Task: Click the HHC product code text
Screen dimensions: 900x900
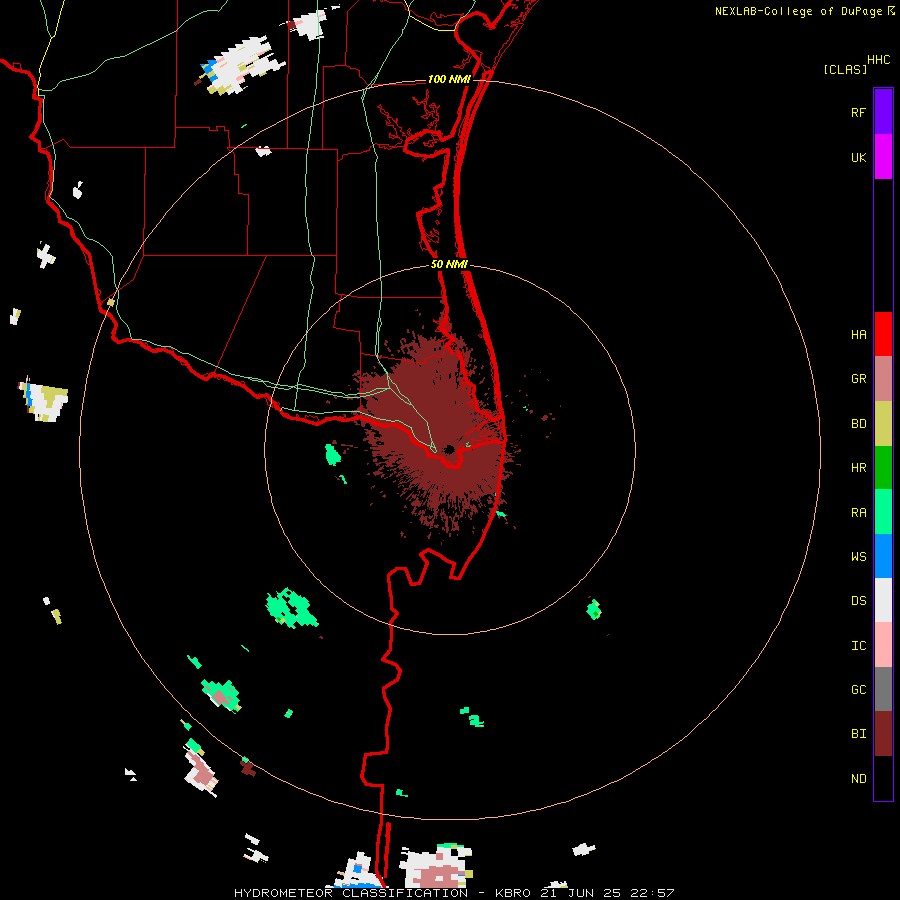Action: [x=879, y=59]
